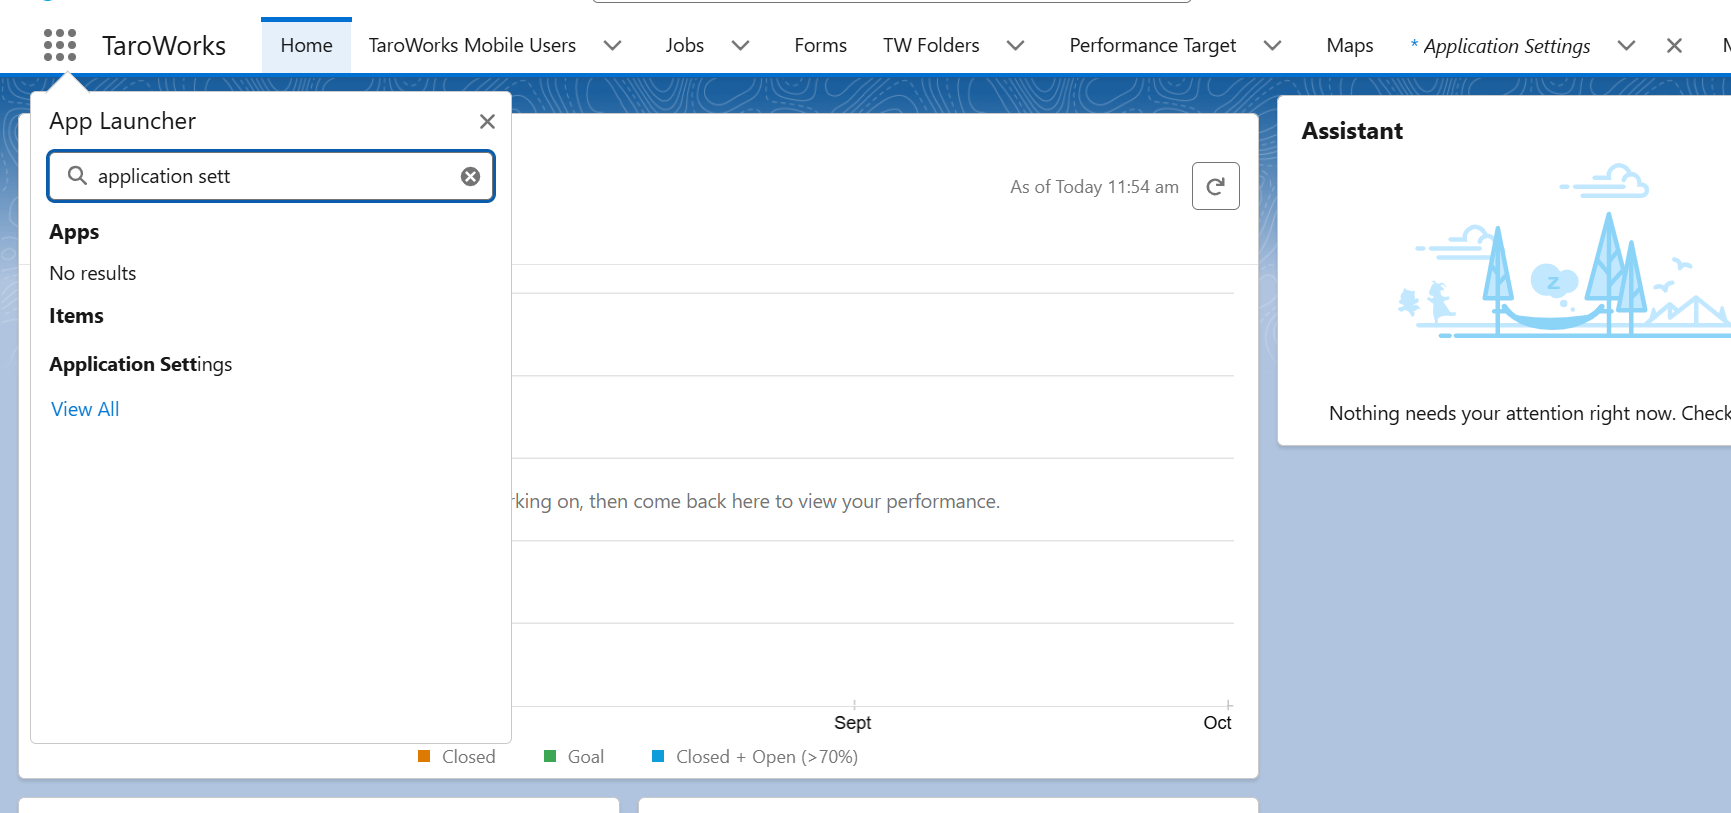Refresh the performance chart
Screen dimensions: 1731x813
click(x=1215, y=186)
